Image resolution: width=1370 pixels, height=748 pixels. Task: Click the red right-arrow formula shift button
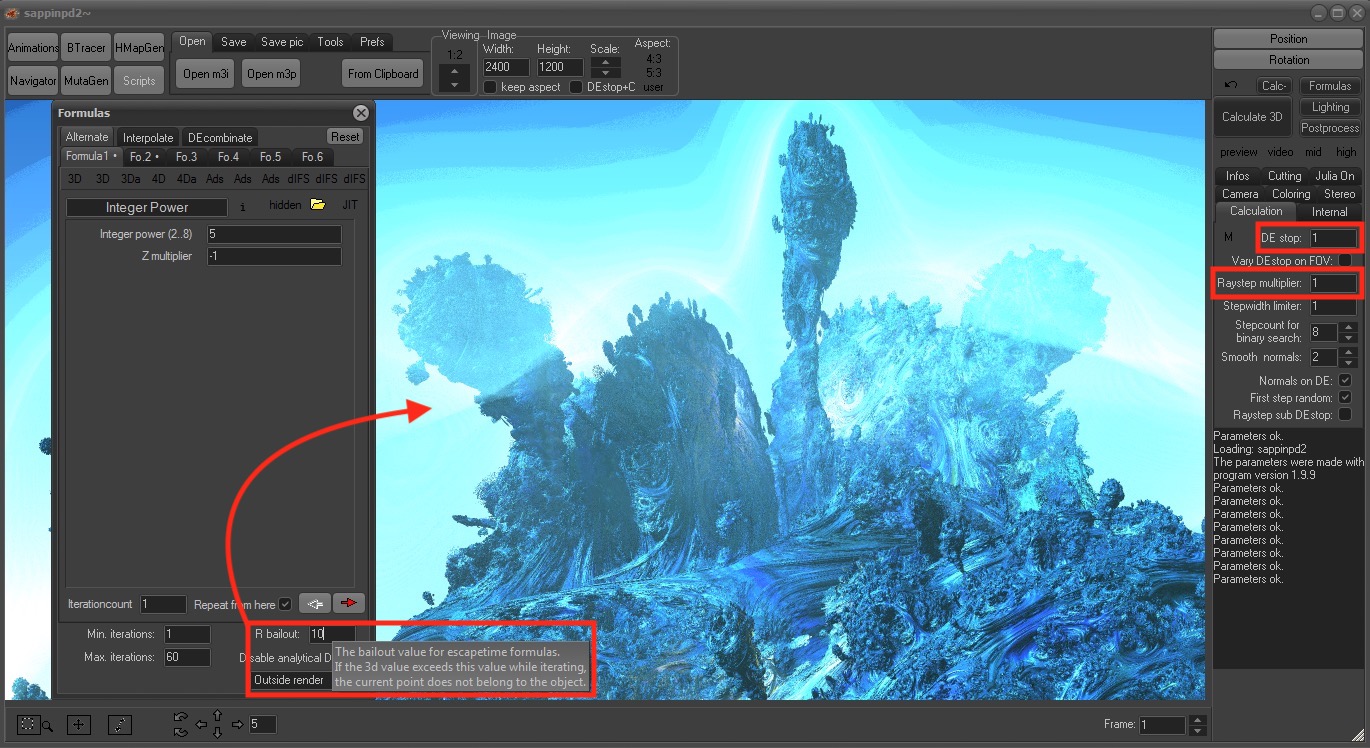349,603
